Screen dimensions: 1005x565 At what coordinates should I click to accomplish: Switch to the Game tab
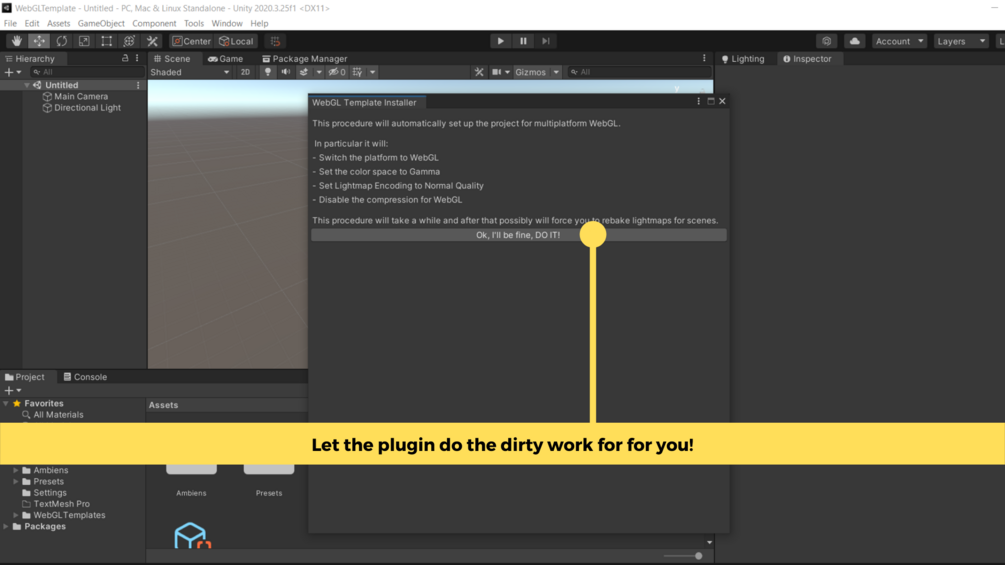coord(226,58)
